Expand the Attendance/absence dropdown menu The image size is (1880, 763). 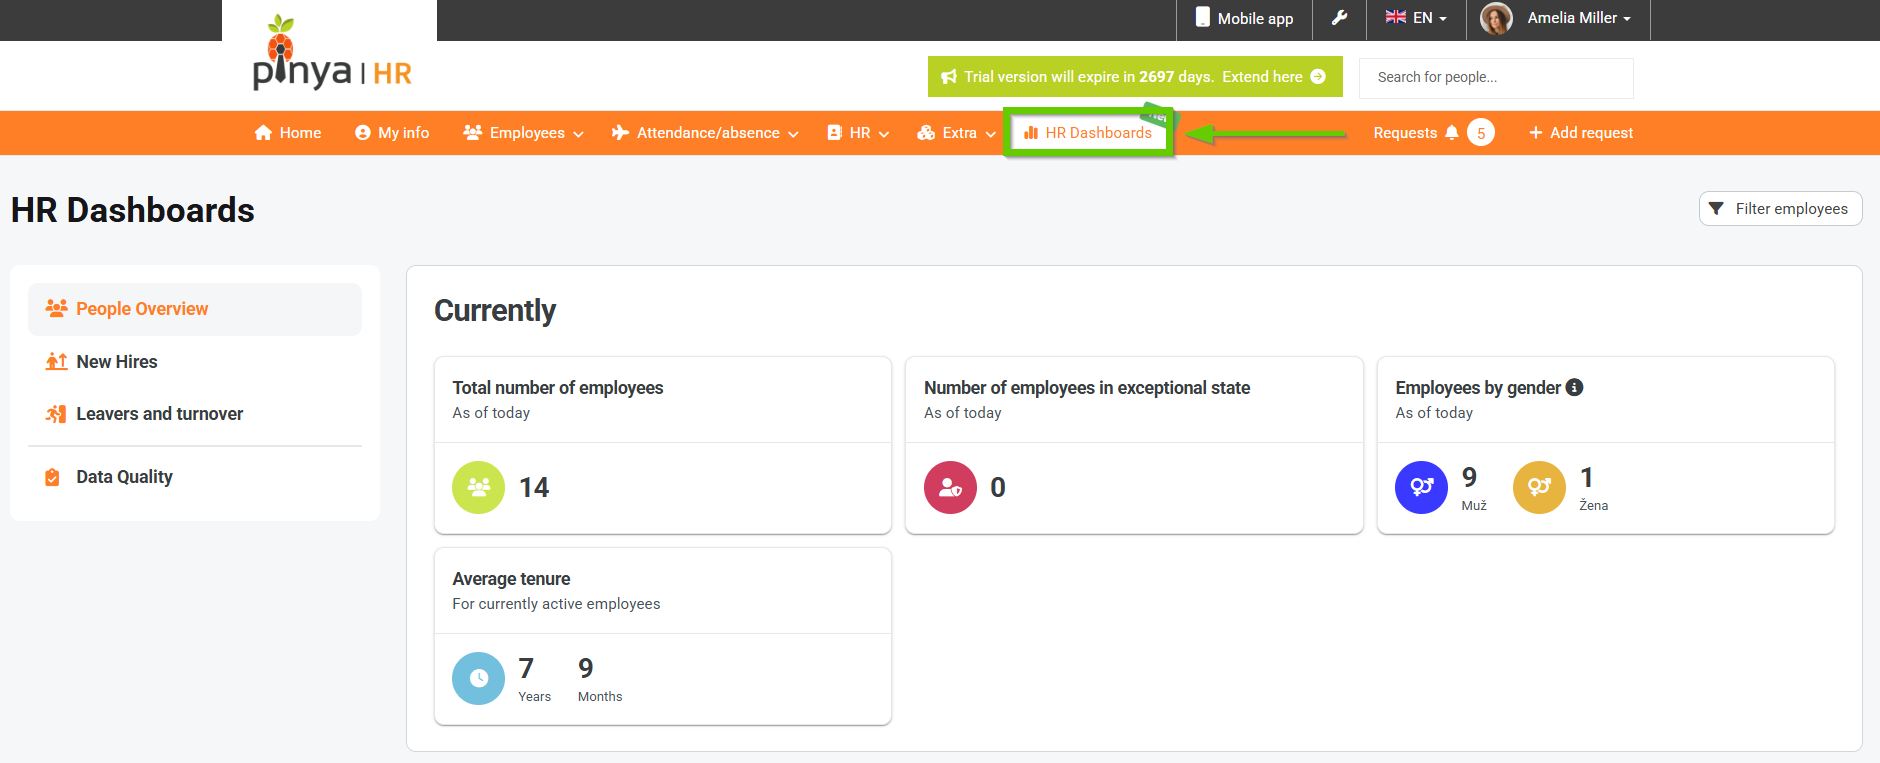(705, 133)
